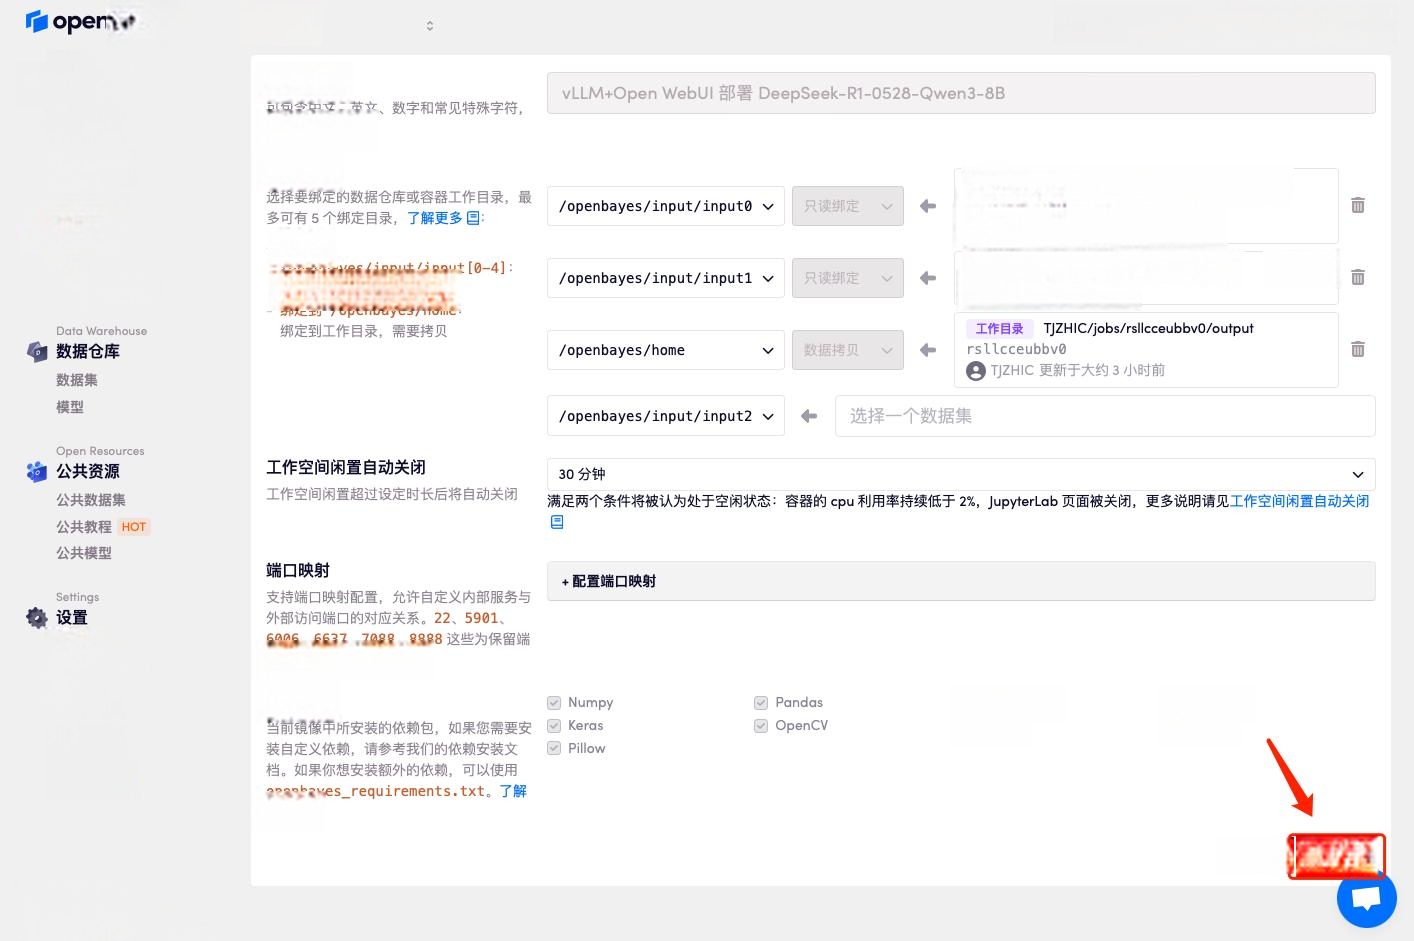
Task: Click the red submit button at bottom right
Action: tap(1336, 856)
